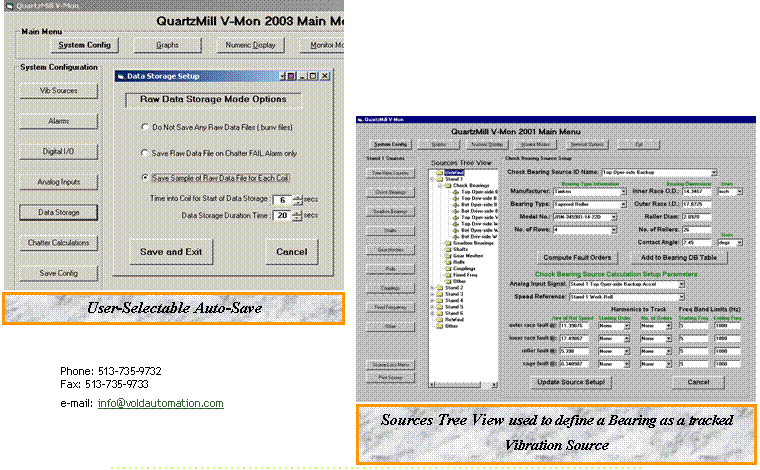Open the Model No. dropdown
Image resolution: width=760 pixels, height=470 pixels.
point(614,217)
